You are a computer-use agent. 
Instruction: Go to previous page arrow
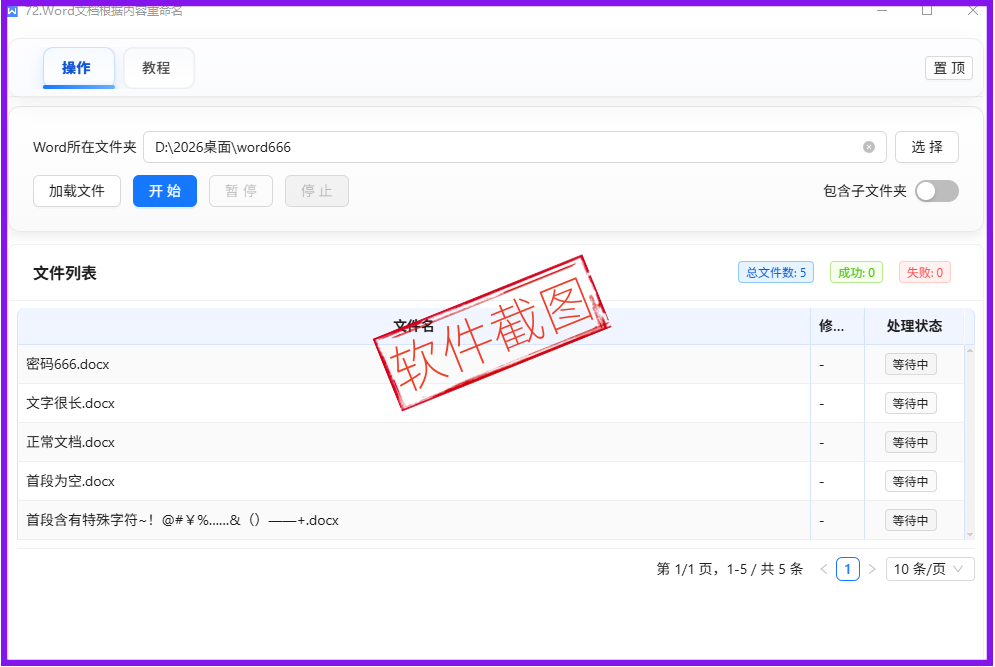(x=823, y=569)
